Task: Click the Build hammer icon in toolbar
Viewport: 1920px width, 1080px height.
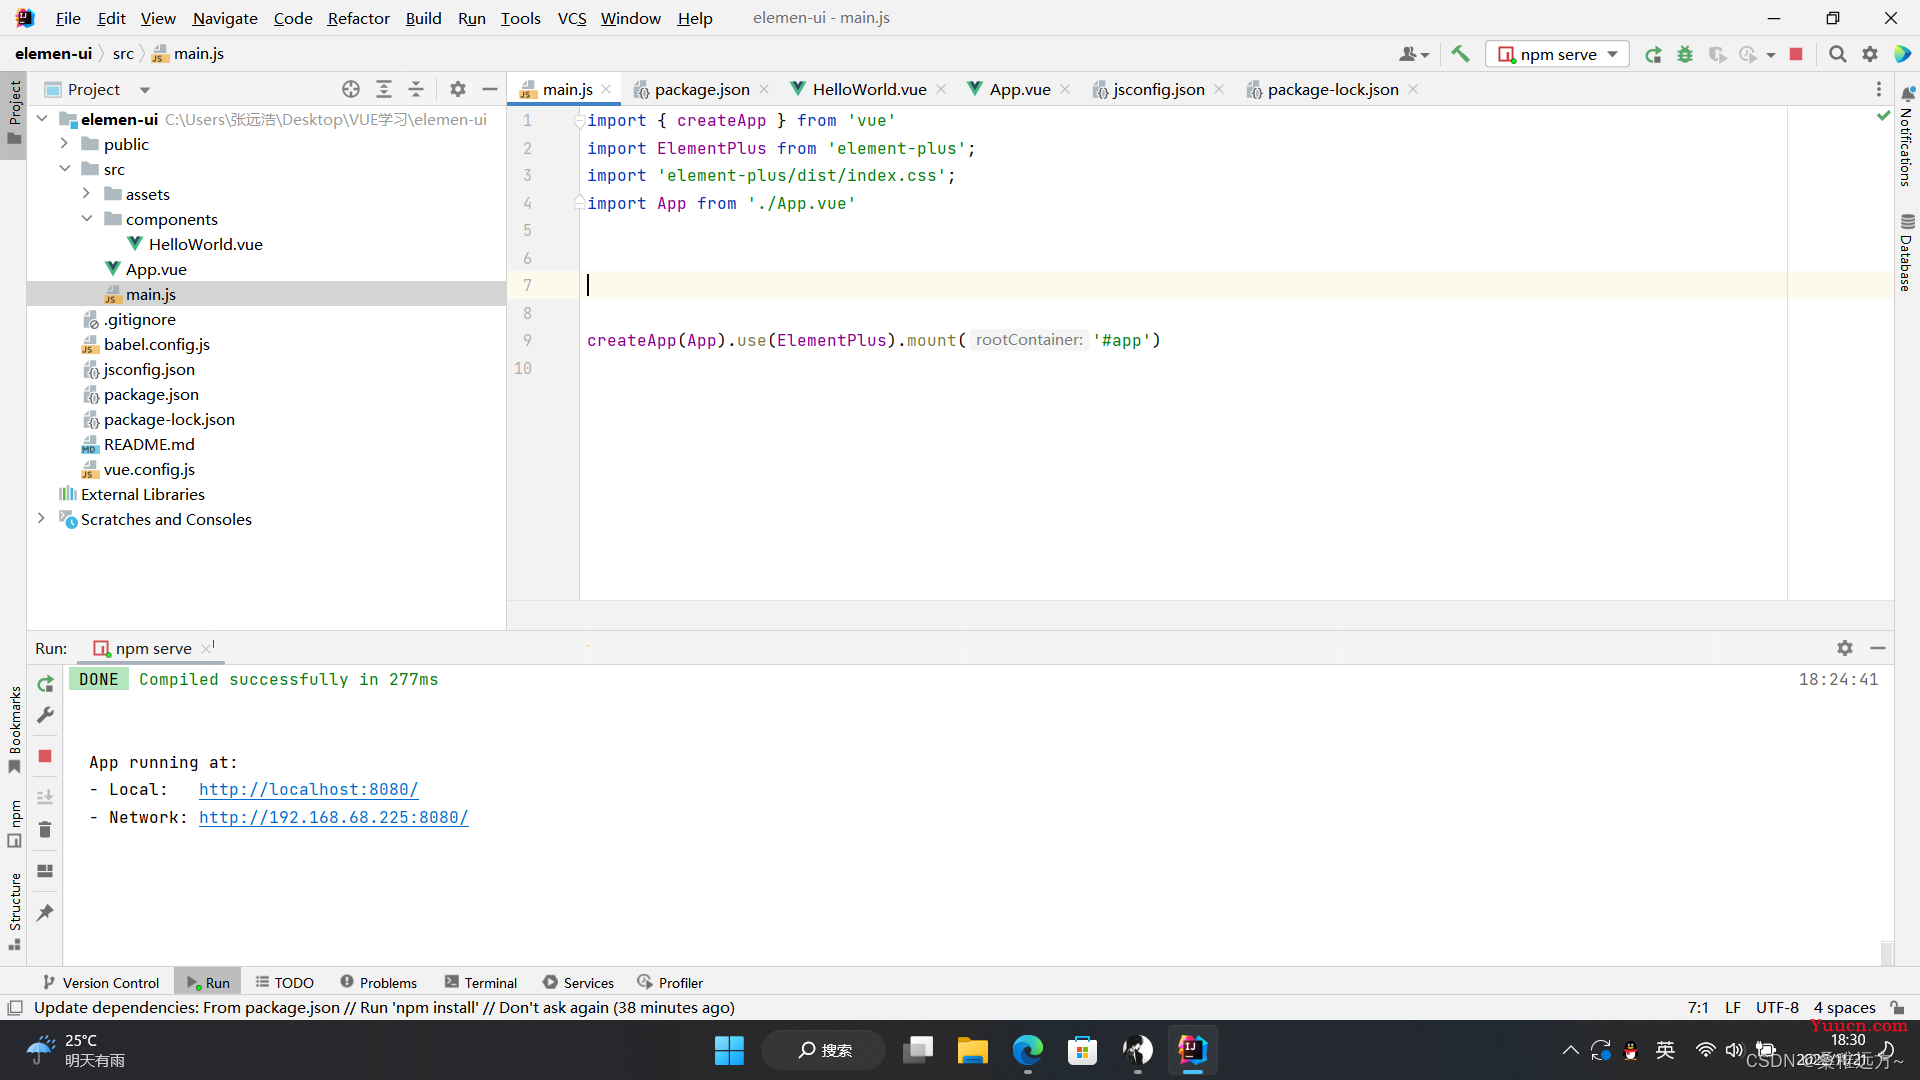Action: click(x=1460, y=54)
